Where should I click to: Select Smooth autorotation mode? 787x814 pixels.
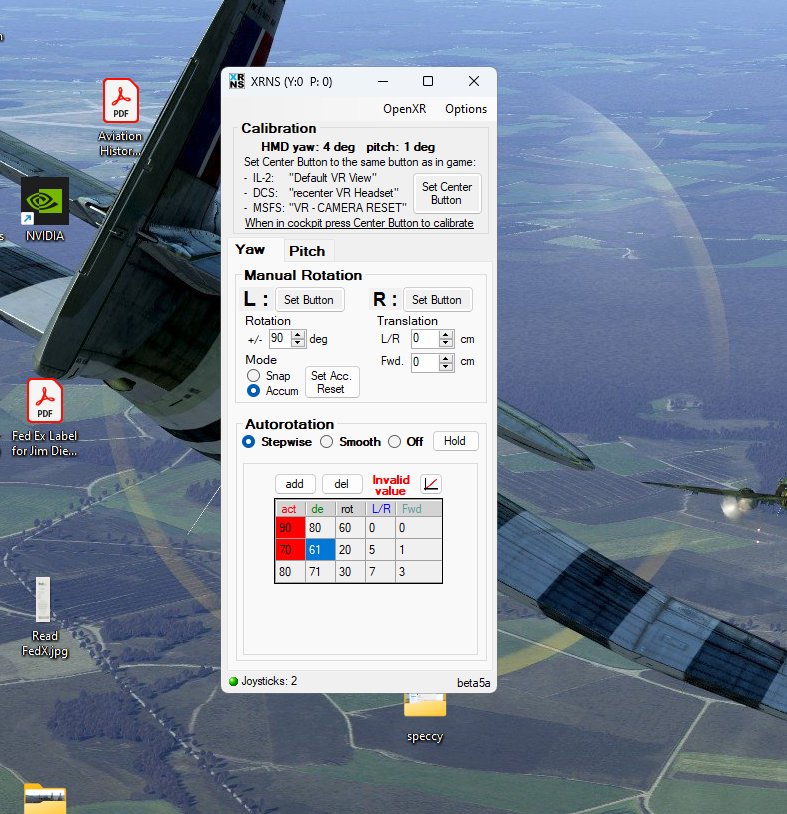point(327,442)
